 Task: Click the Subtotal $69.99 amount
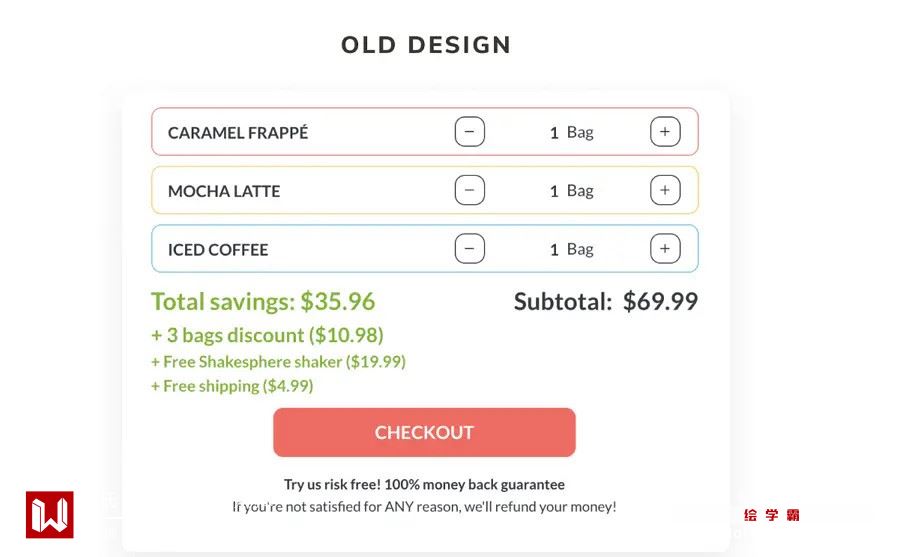point(660,301)
